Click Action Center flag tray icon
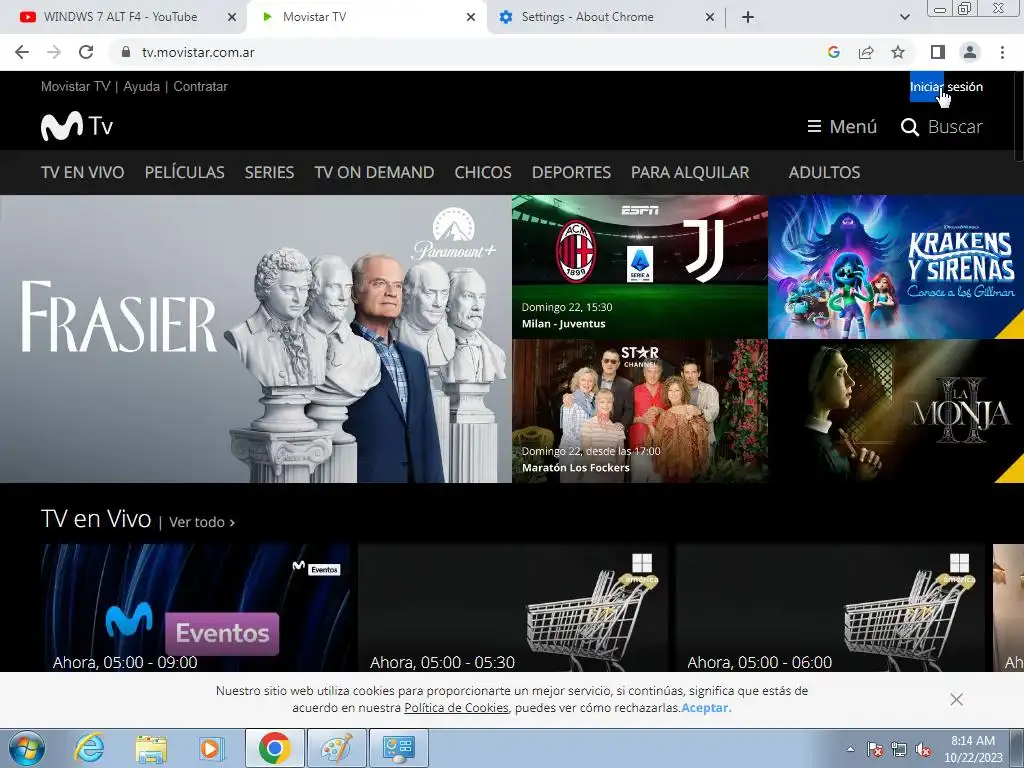The width and height of the screenshot is (1024, 768). (x=874, y=749)
